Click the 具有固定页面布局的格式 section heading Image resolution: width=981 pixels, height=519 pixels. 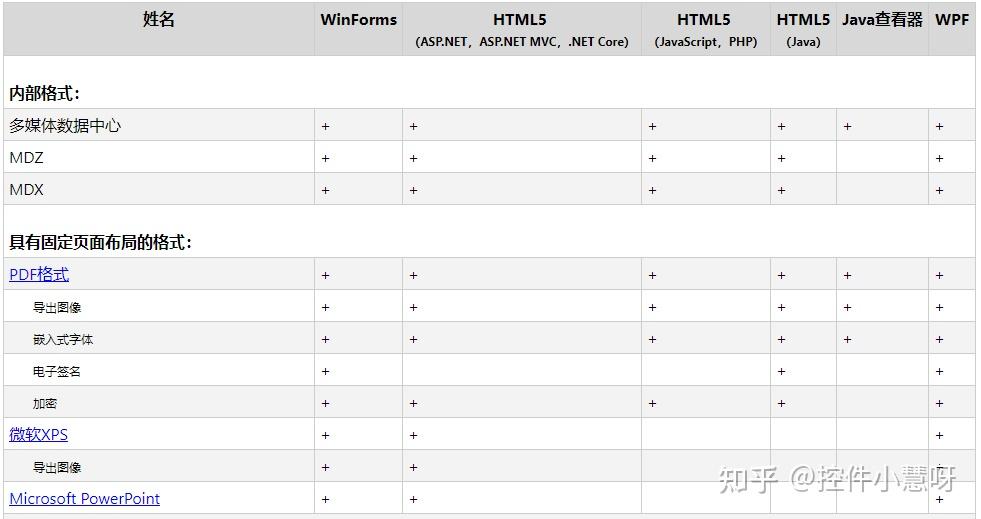pos(101,243)
